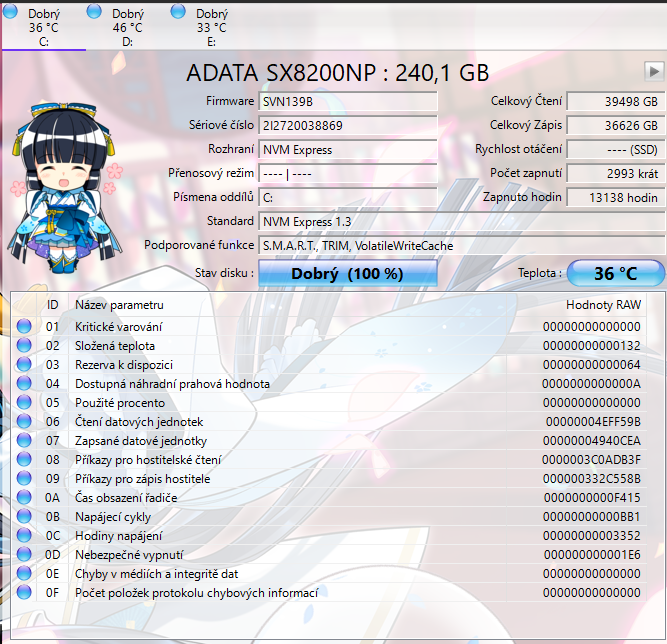
Task: Click status orb of Složená teplota row
Action: (x=24, y=345)
